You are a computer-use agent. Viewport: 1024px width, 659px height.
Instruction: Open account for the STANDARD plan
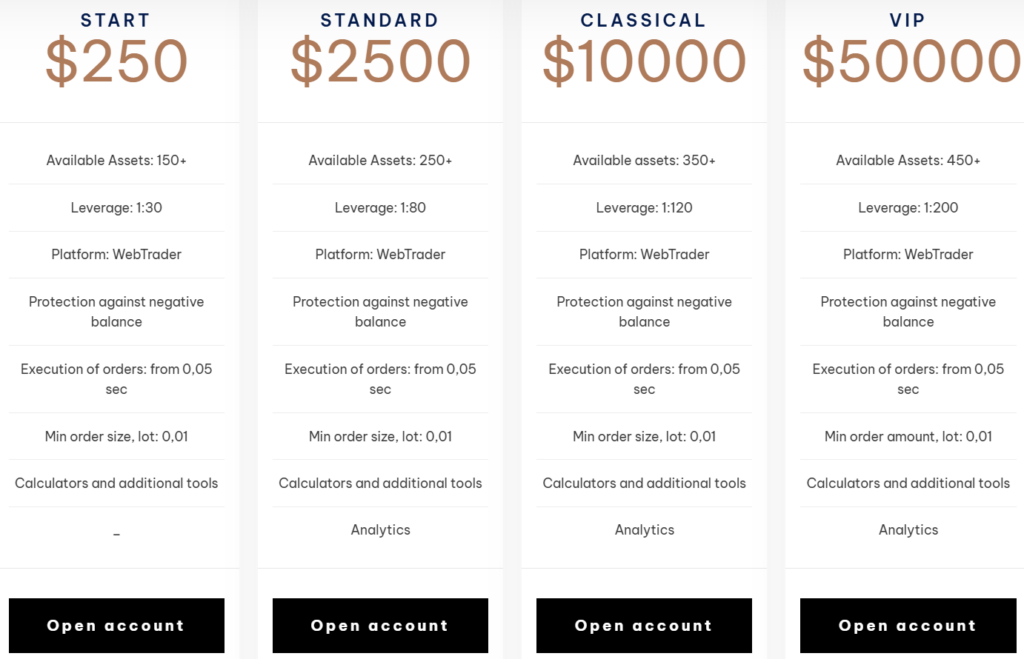(380, 626)
